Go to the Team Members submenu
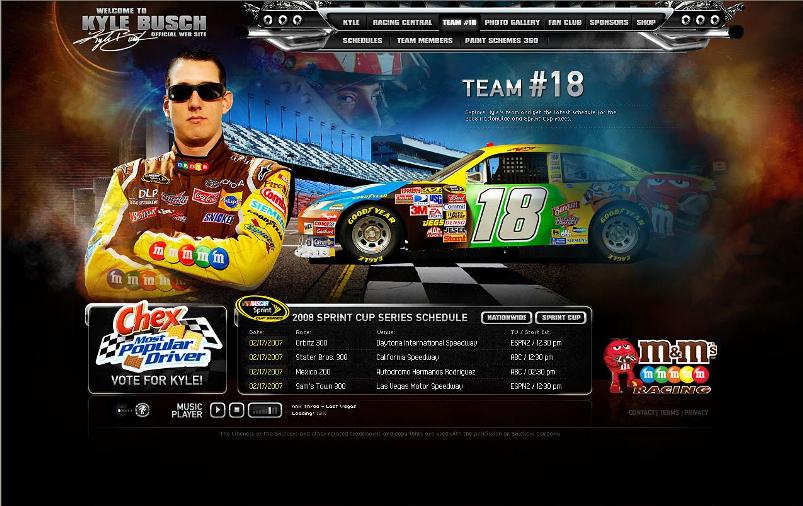Image resolution: width=803 pixels, height=506 pixels. 425,40
